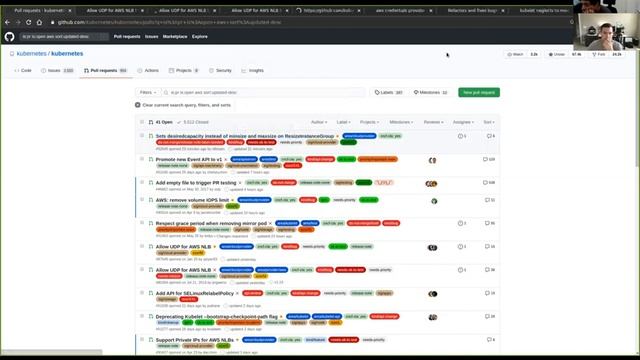Click comments icon on Support Private IPs row
640x360 pixels.
(x=488, y=340)
